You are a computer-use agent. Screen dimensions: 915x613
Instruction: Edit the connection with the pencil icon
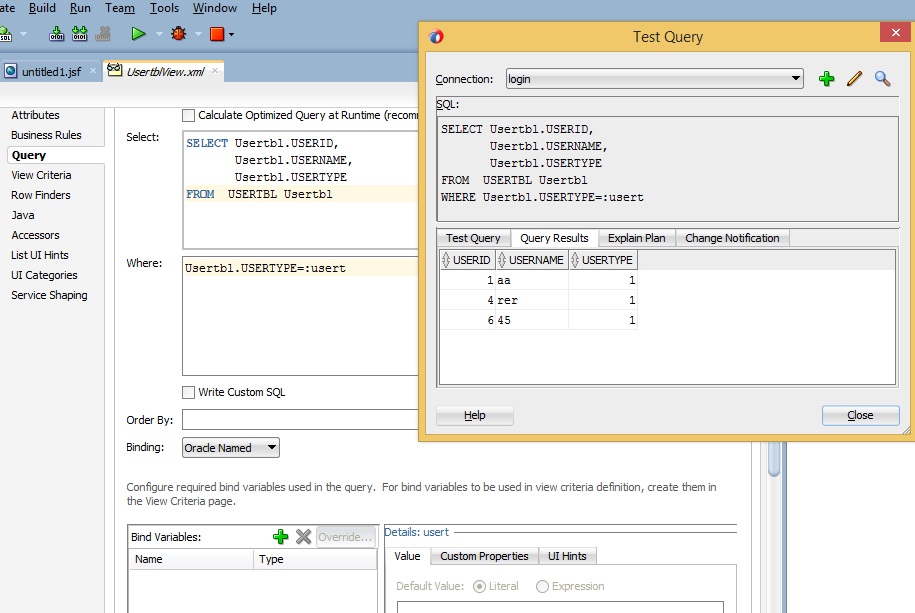[854, 79]
